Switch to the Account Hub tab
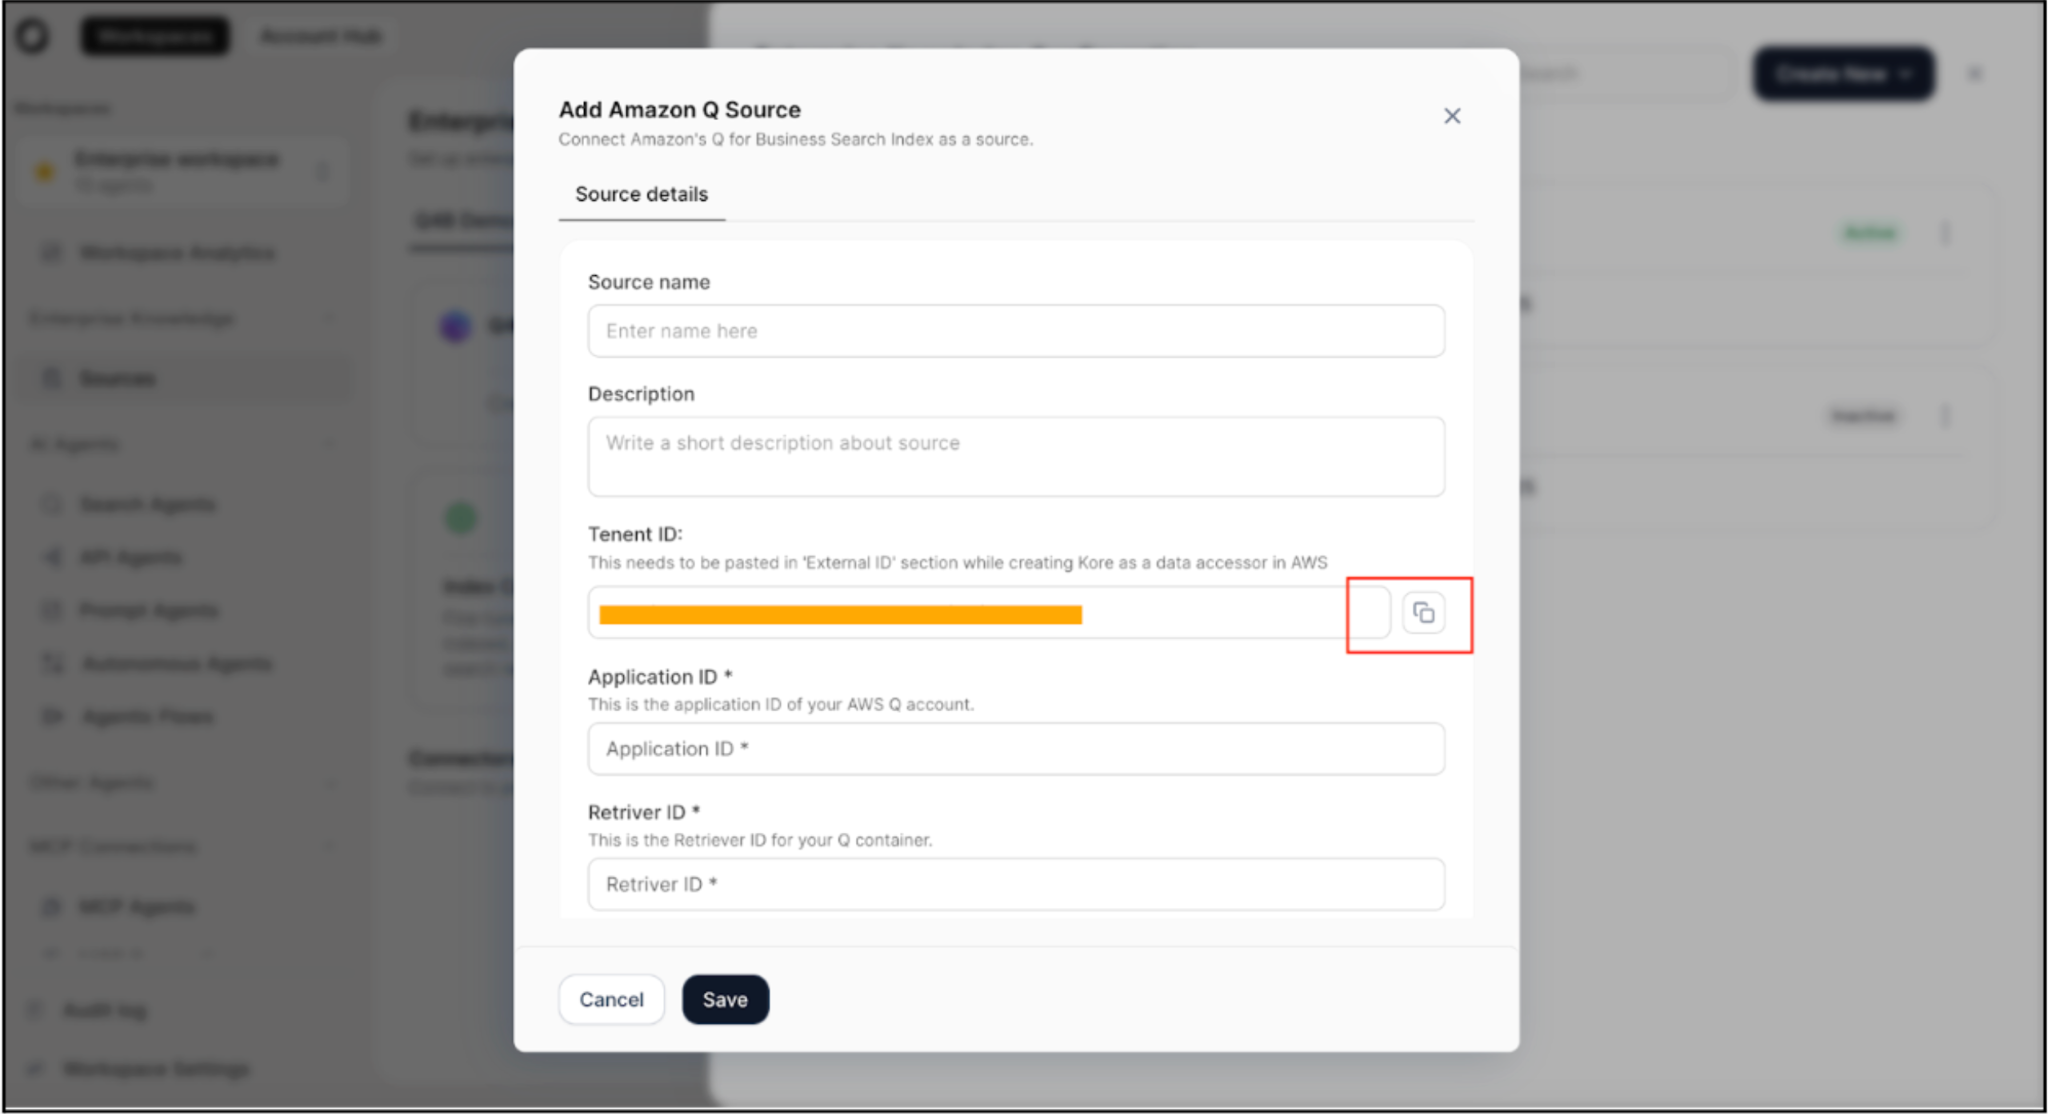This screenshot has width=2048, height=1114. pos(320,37)
